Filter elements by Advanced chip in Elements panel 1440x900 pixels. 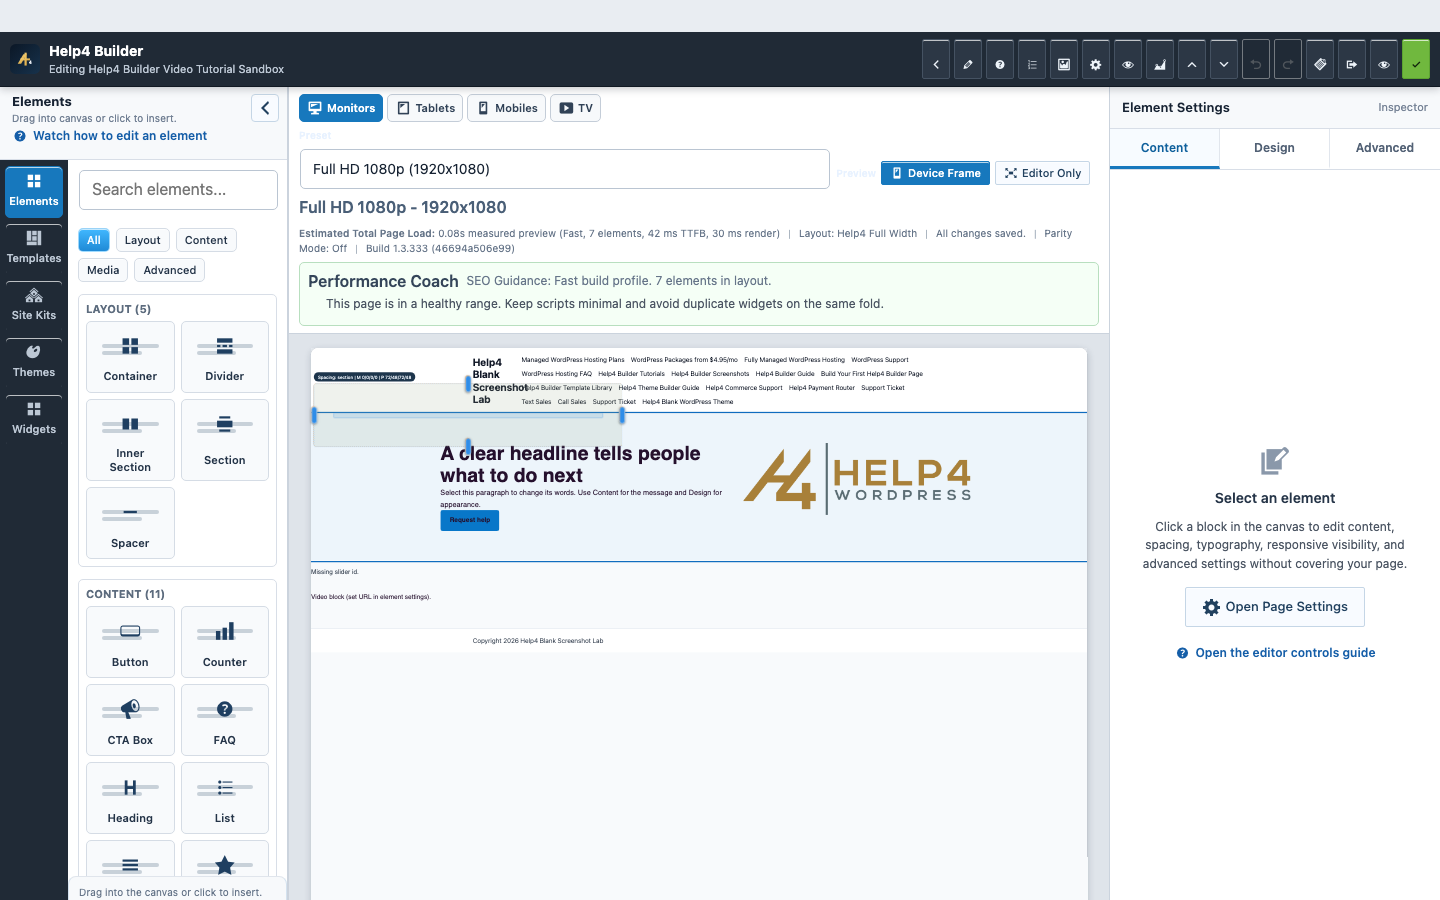[x=170, y=270]
